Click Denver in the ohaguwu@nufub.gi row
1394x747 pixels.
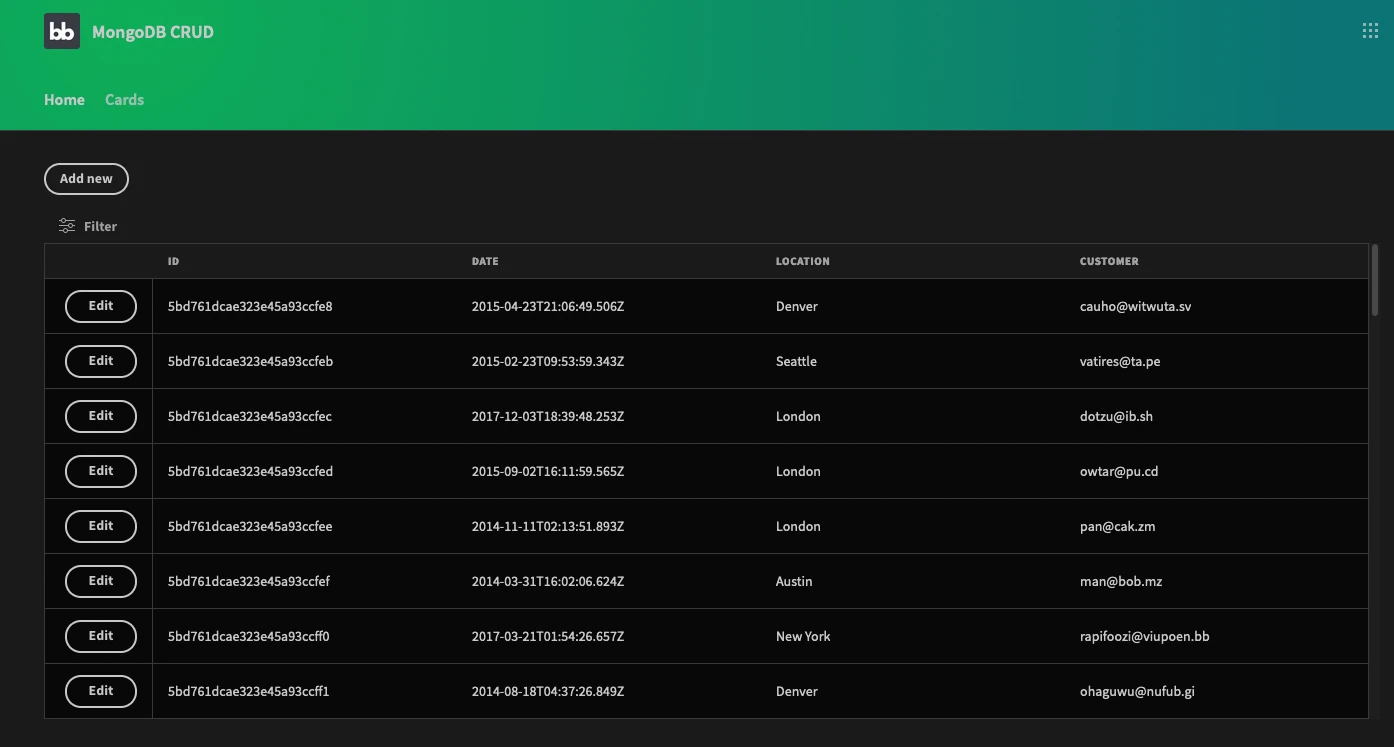[797, 691]
